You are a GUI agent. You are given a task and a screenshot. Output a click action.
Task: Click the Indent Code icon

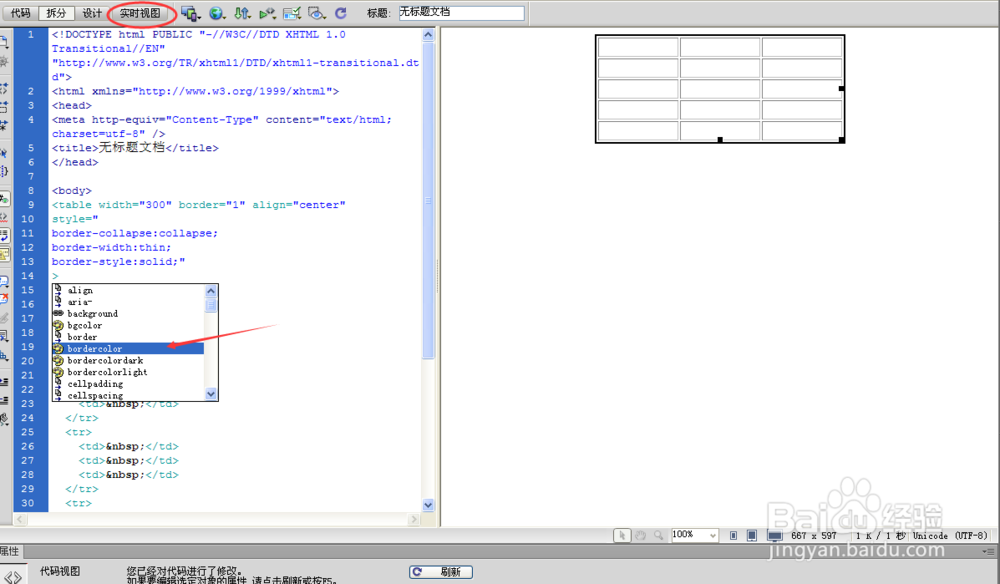point(4,381)
